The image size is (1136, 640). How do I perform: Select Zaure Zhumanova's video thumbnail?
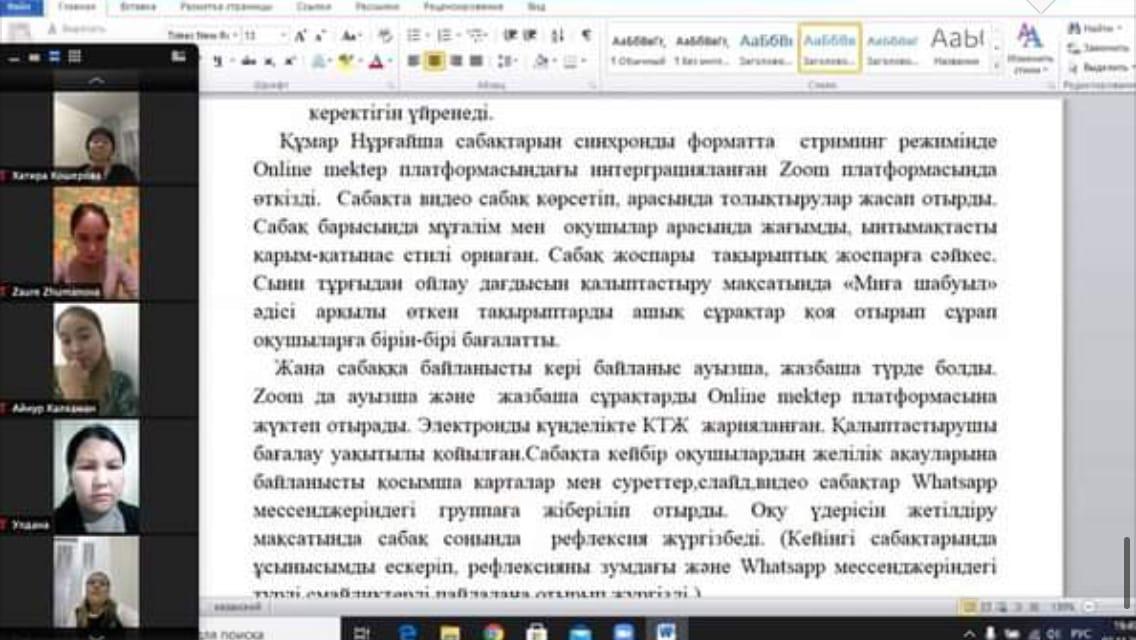pyautogui.click(x=96, y=239)
